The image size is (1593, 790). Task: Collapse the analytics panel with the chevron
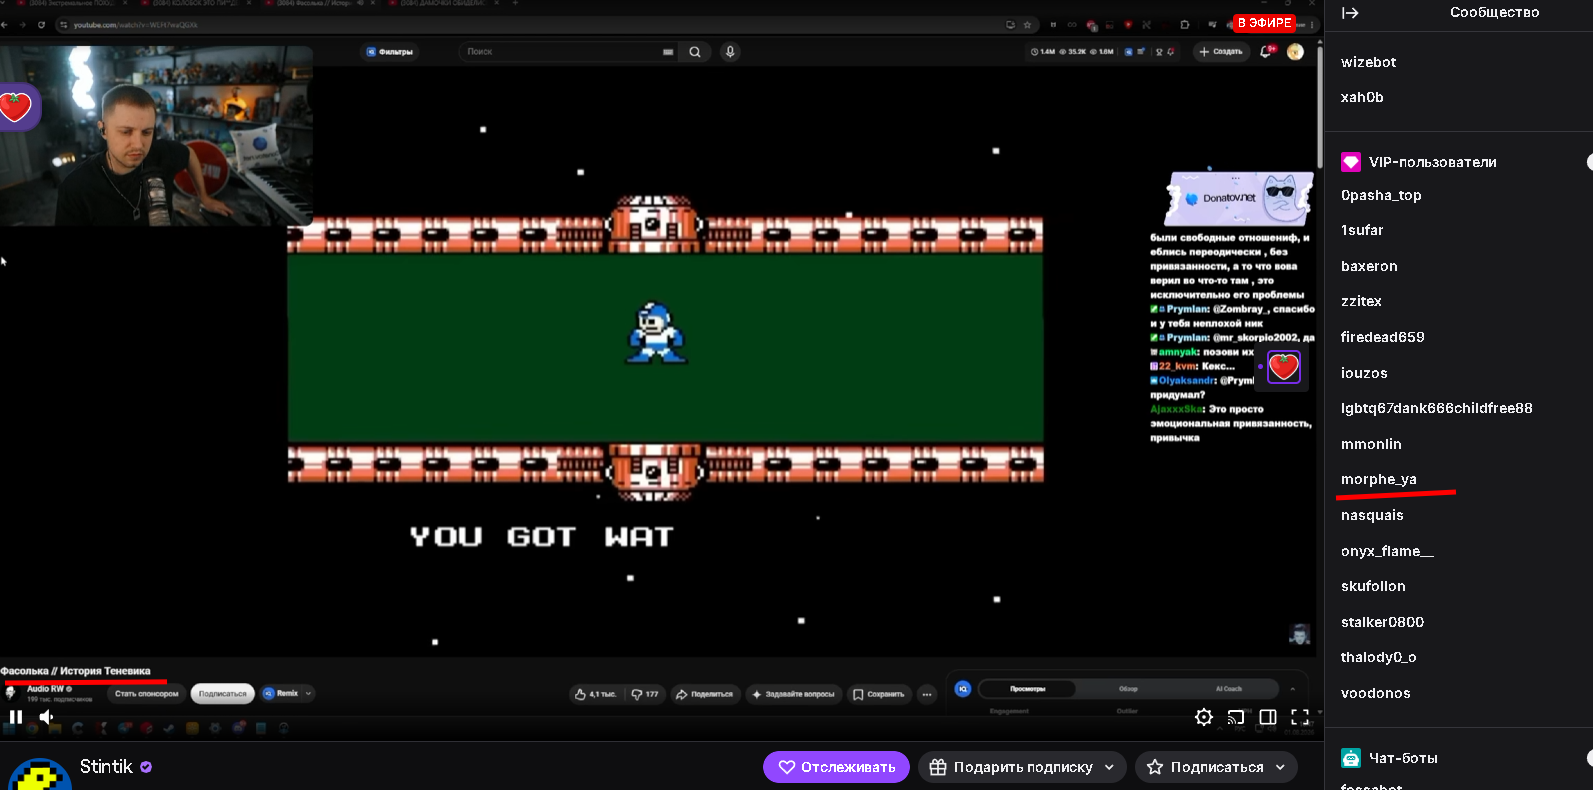point(1293,689)
